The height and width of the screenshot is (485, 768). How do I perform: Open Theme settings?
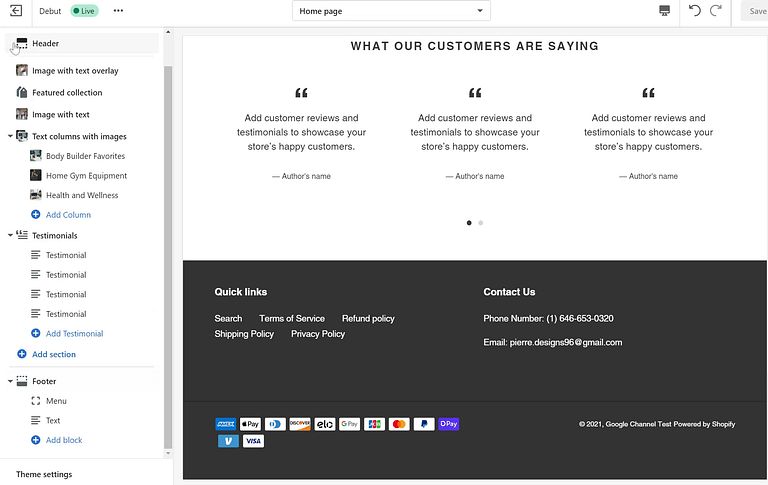[x=44, y=474]
